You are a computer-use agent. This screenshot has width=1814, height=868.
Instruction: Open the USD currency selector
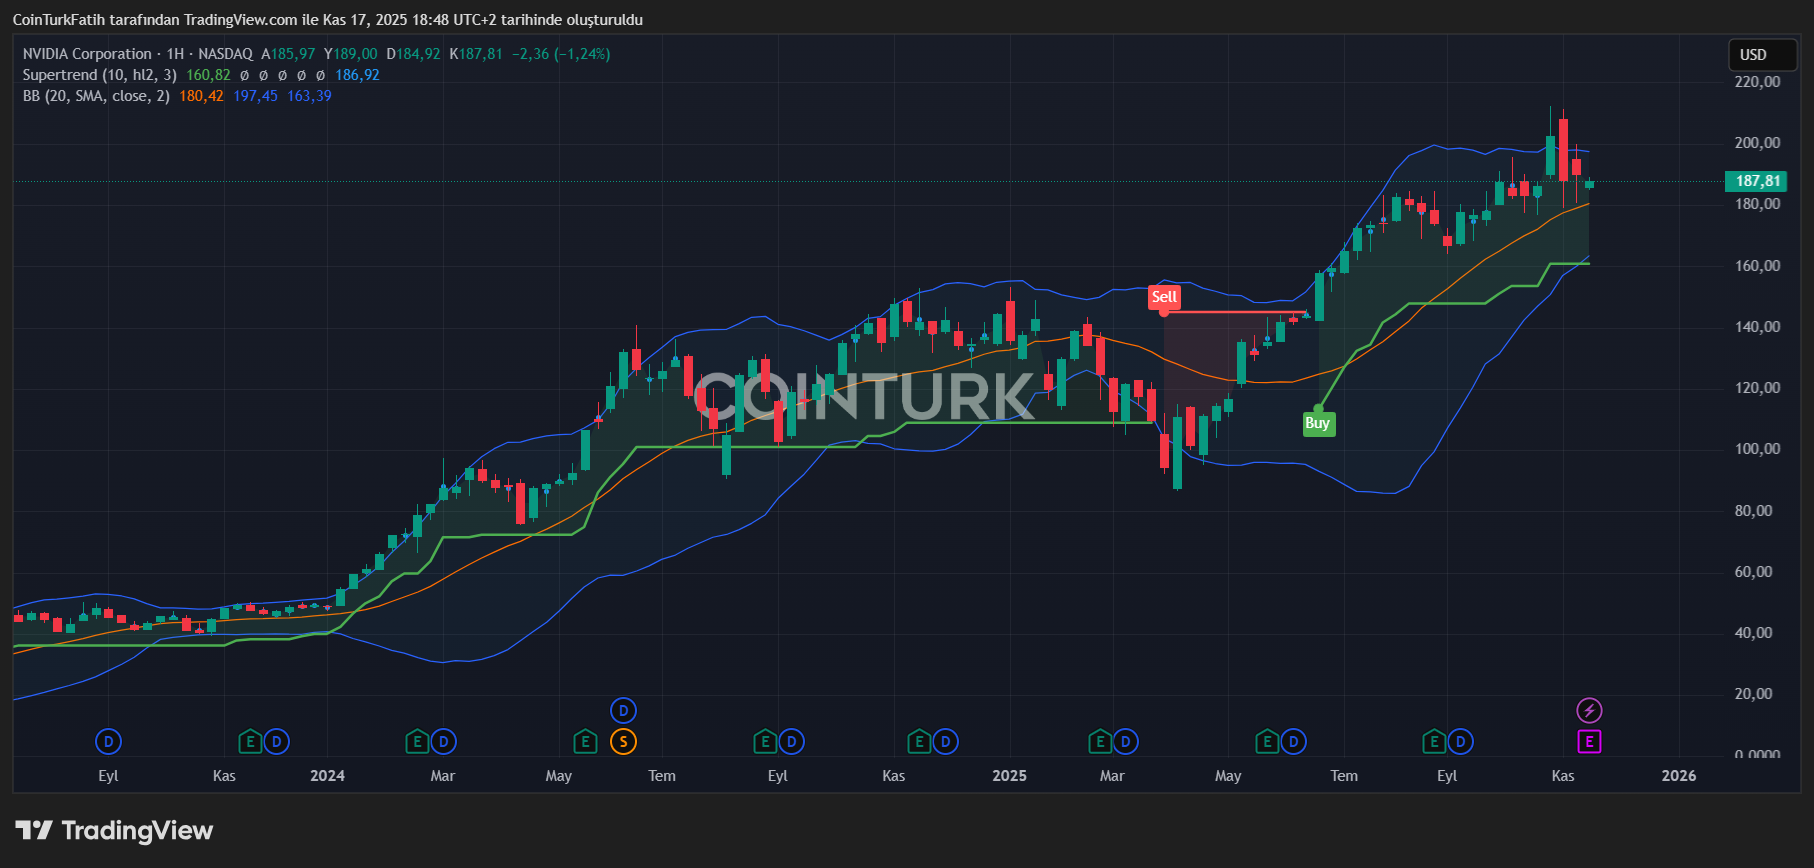click(x=1762, y=55)
